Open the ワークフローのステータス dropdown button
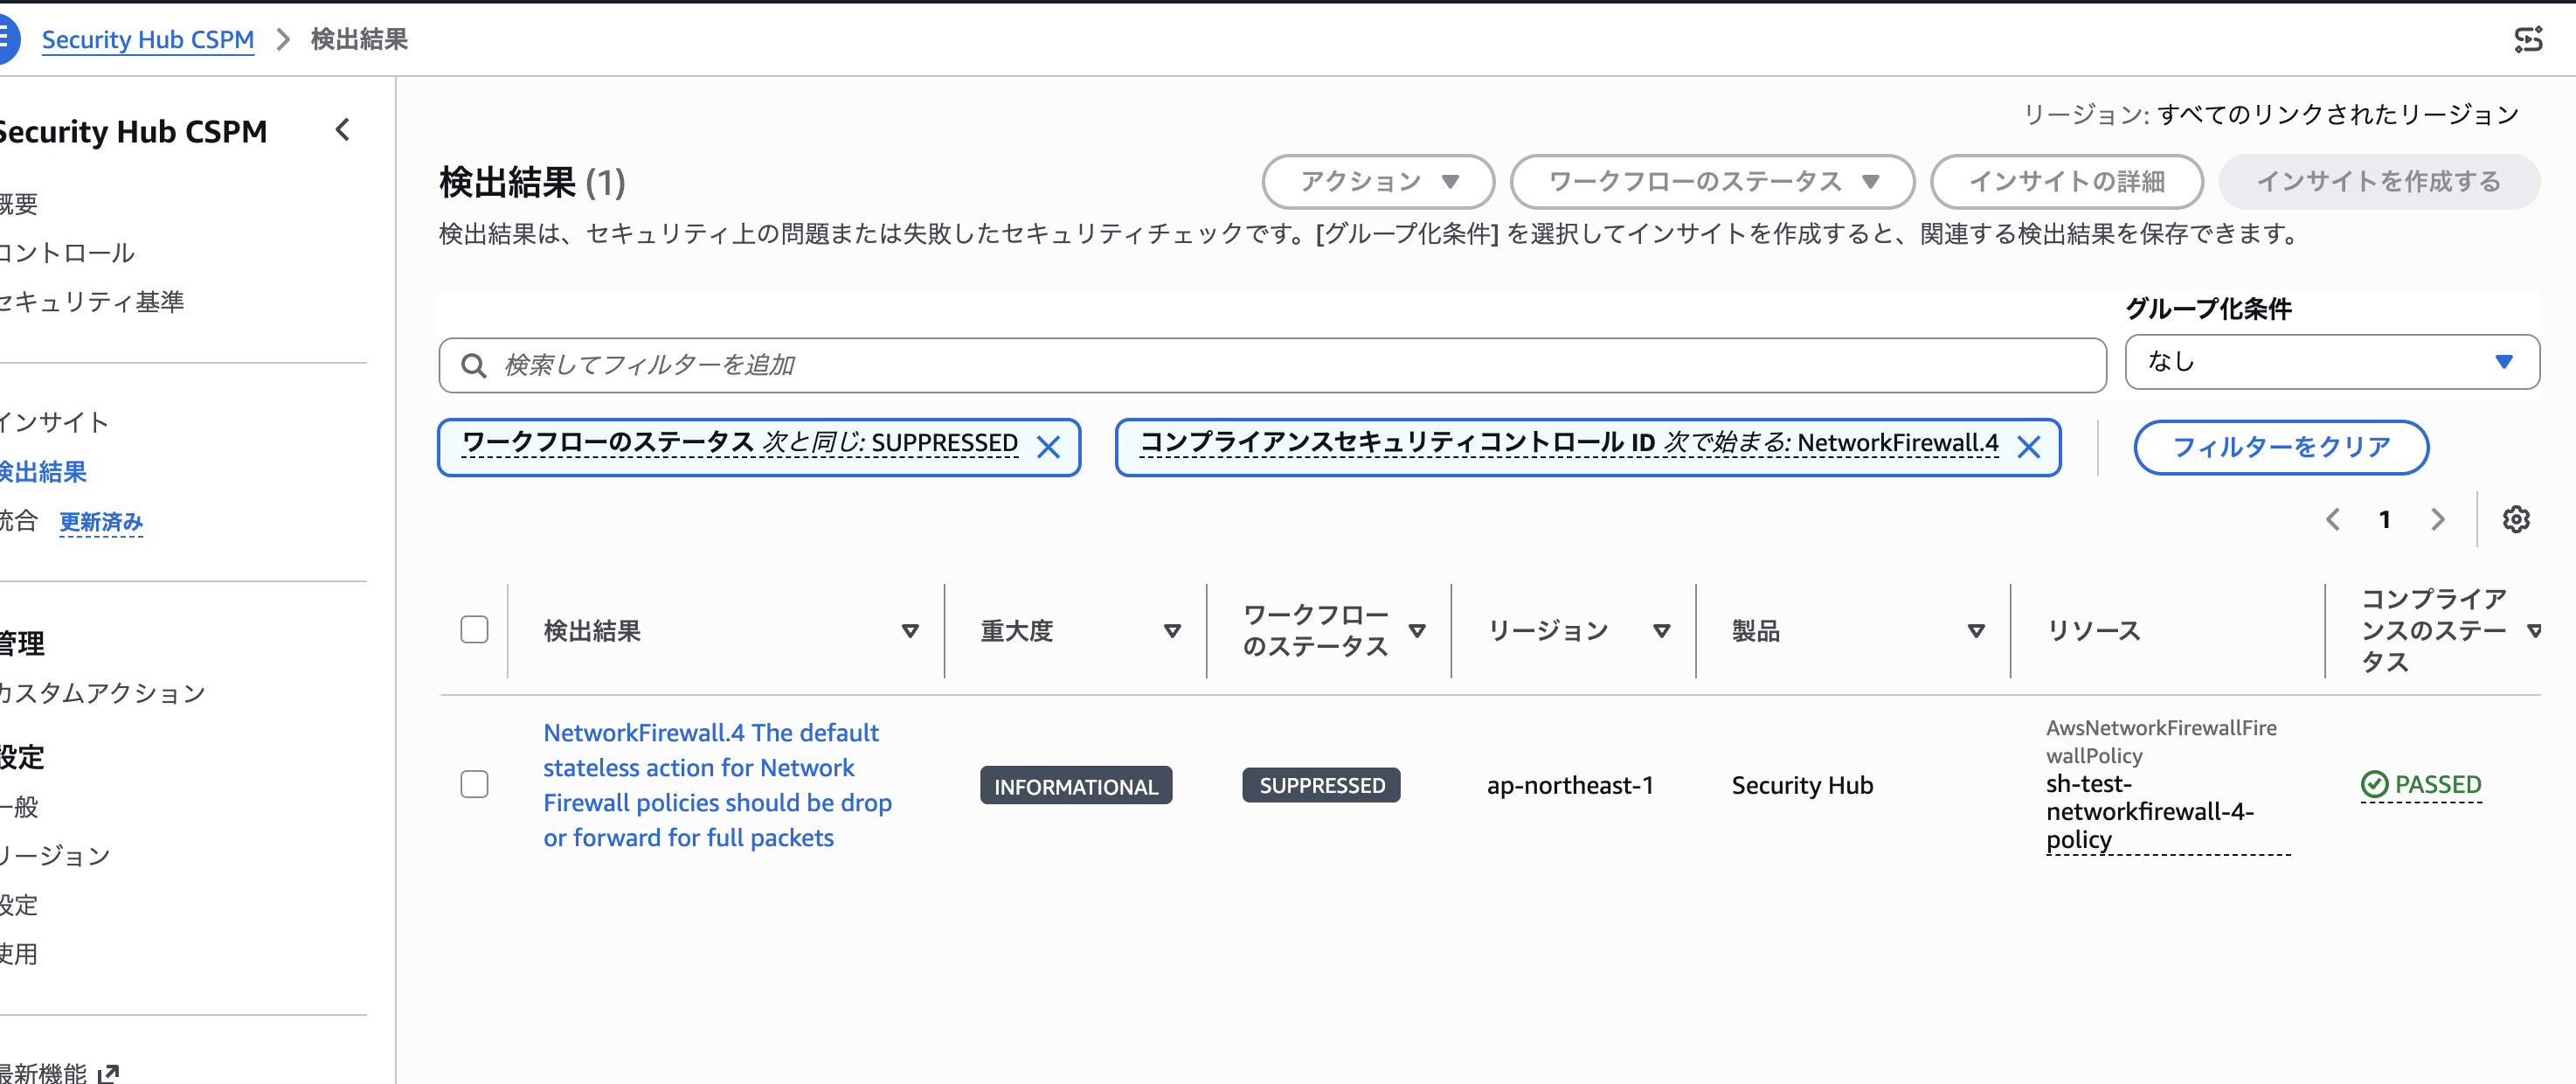This screenshot has width=2576, height=1084. pyautogui.click(x=1712, y=181)
